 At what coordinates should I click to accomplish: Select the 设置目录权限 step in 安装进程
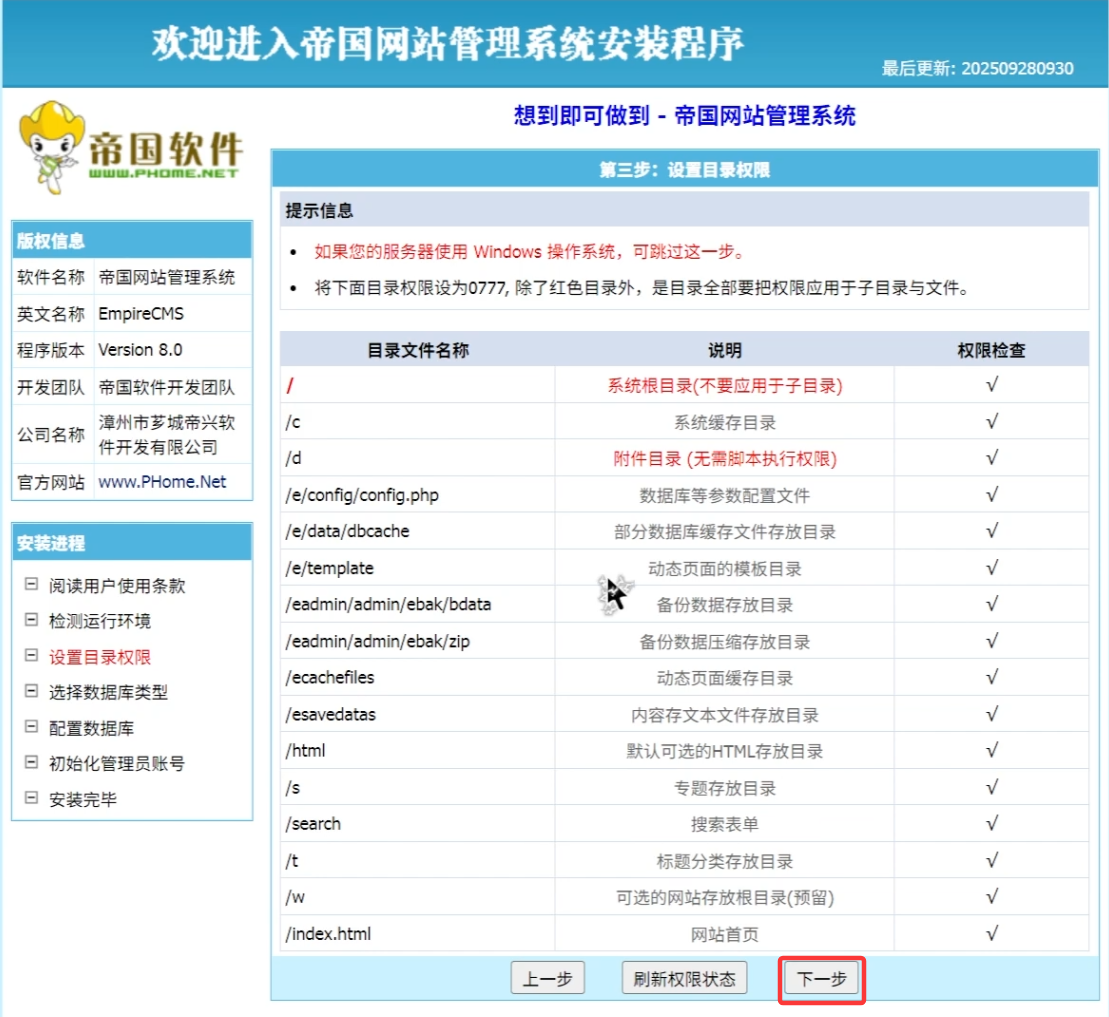coord(100,657)
